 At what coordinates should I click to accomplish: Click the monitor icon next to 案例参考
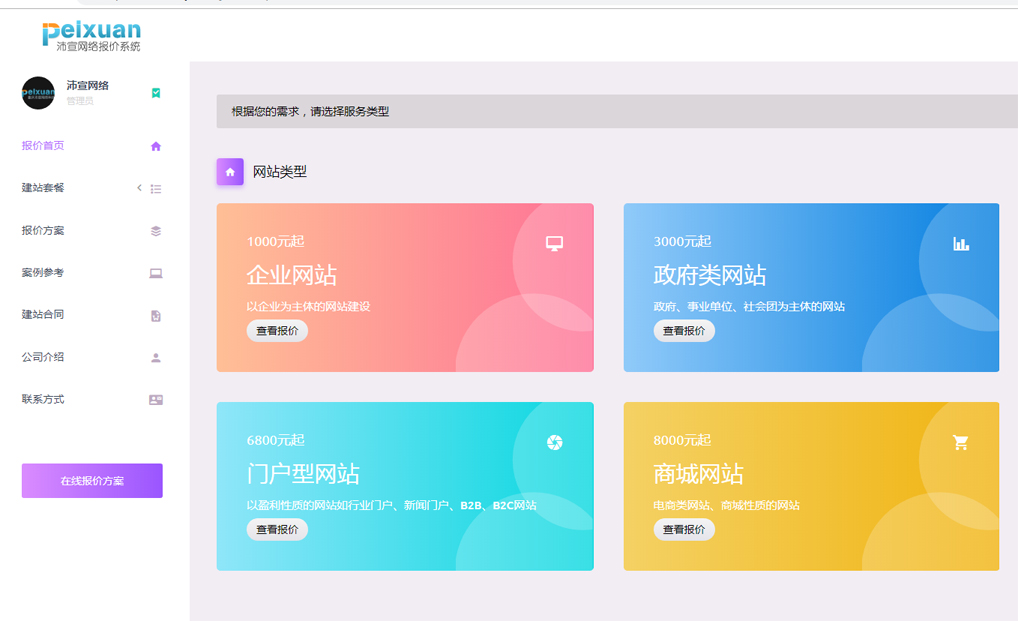(x=155, y=272)
